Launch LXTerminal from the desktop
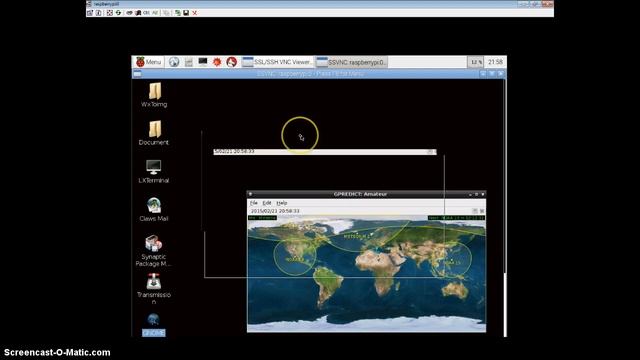The height and width of the screenshot is (360, 640). pos(154,171)
